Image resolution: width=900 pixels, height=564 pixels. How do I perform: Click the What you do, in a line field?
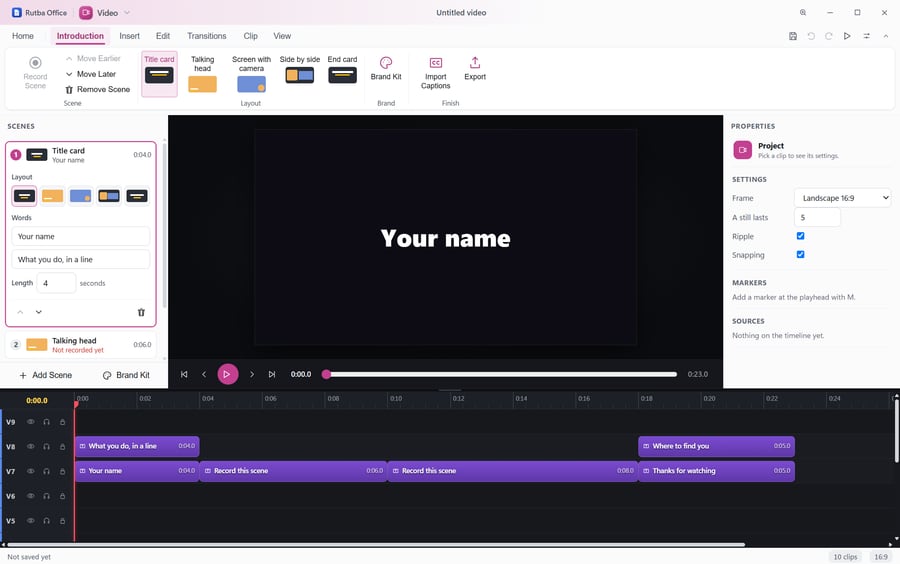tap(80, 259)
